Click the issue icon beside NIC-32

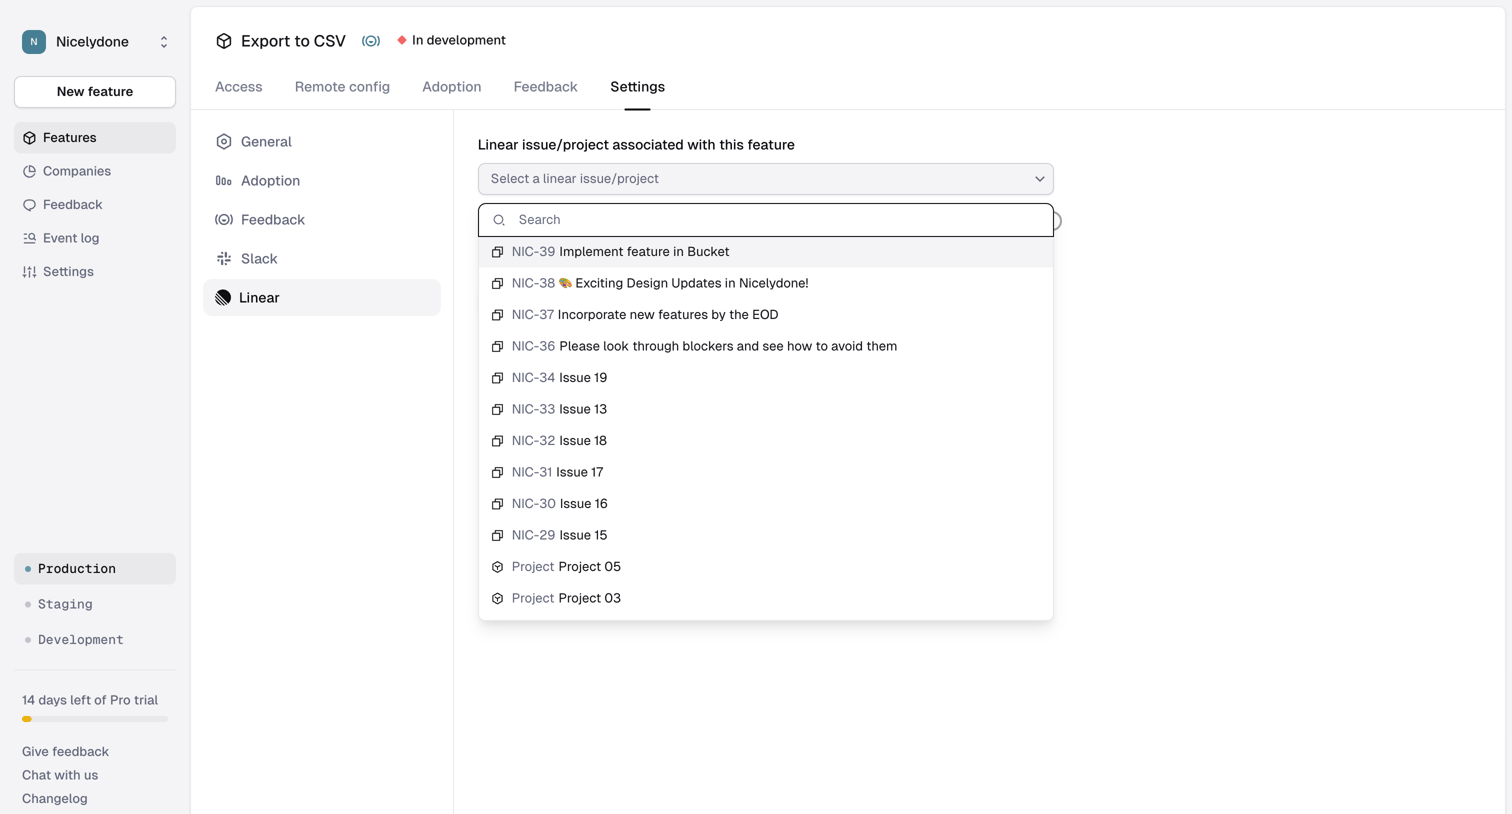pyautogui.click(x=497, y=441)
